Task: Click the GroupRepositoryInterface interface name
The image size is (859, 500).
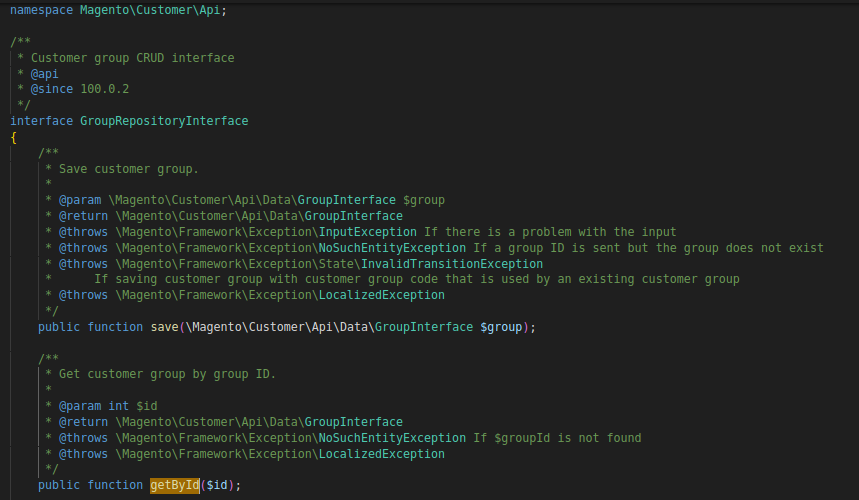Action: (x=164, y=121)
